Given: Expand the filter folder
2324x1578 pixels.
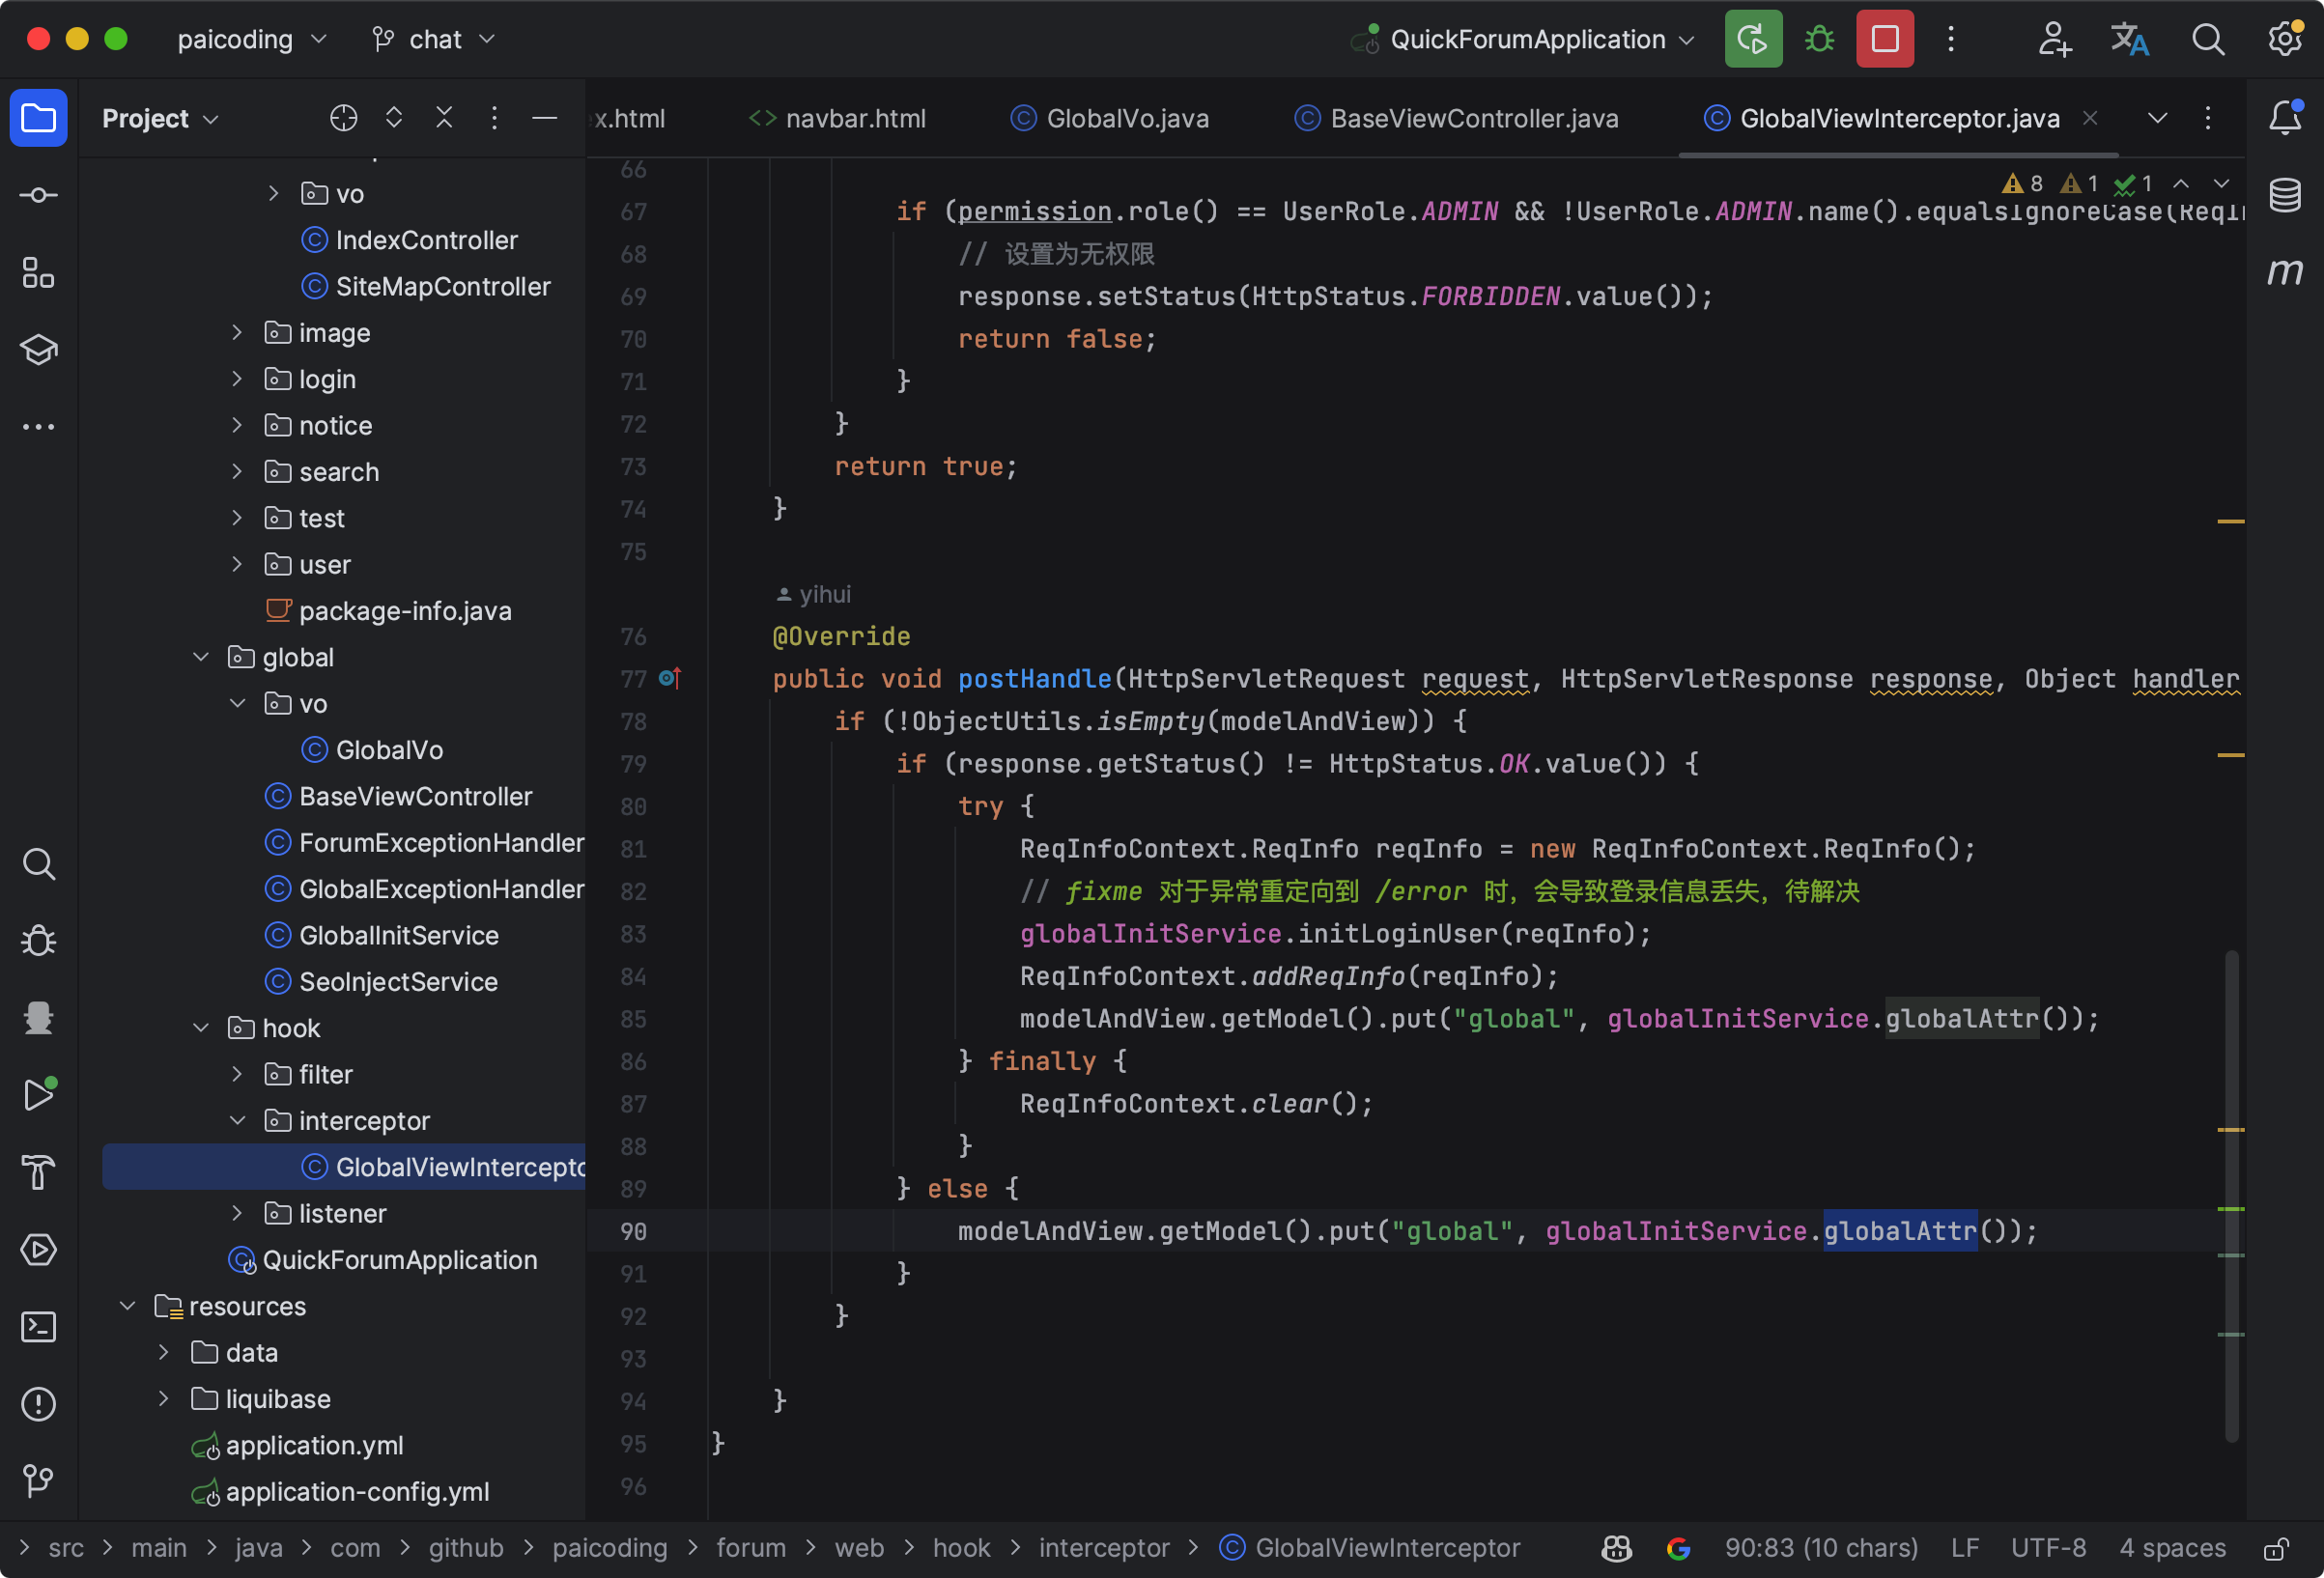Looking at the screenshot, I should pyautogui.click(x=238, y=1074).
